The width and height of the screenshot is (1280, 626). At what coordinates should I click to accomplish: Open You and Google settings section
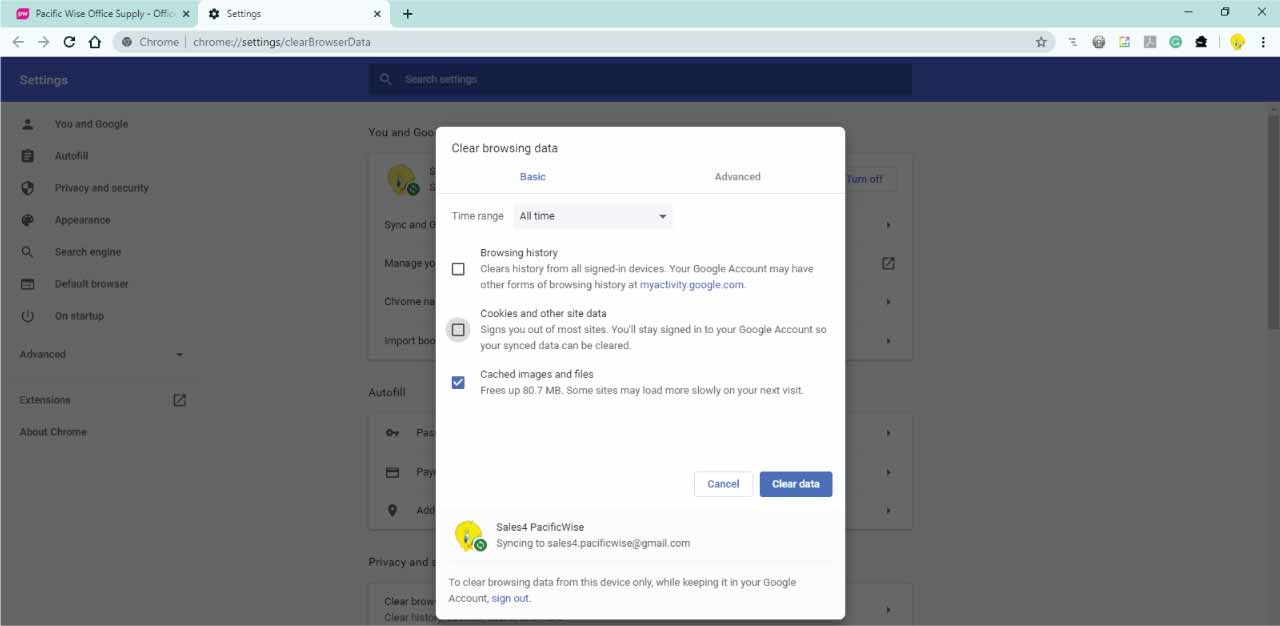pos(91,124)
